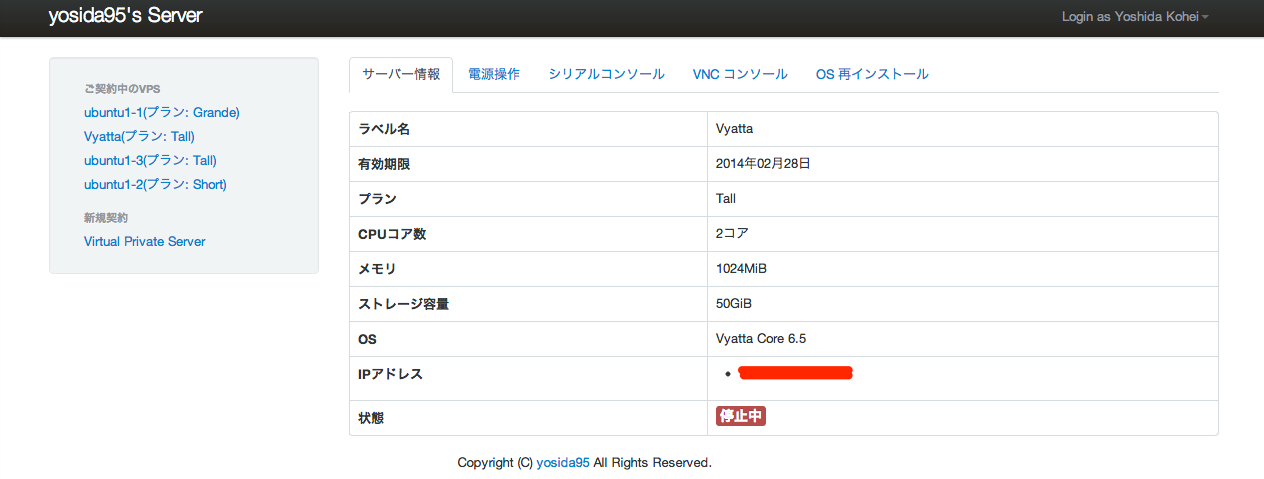Open the VNC コンソール tab
The width and height of the screenshot is (1264, 479).
[x=740, y=75]
